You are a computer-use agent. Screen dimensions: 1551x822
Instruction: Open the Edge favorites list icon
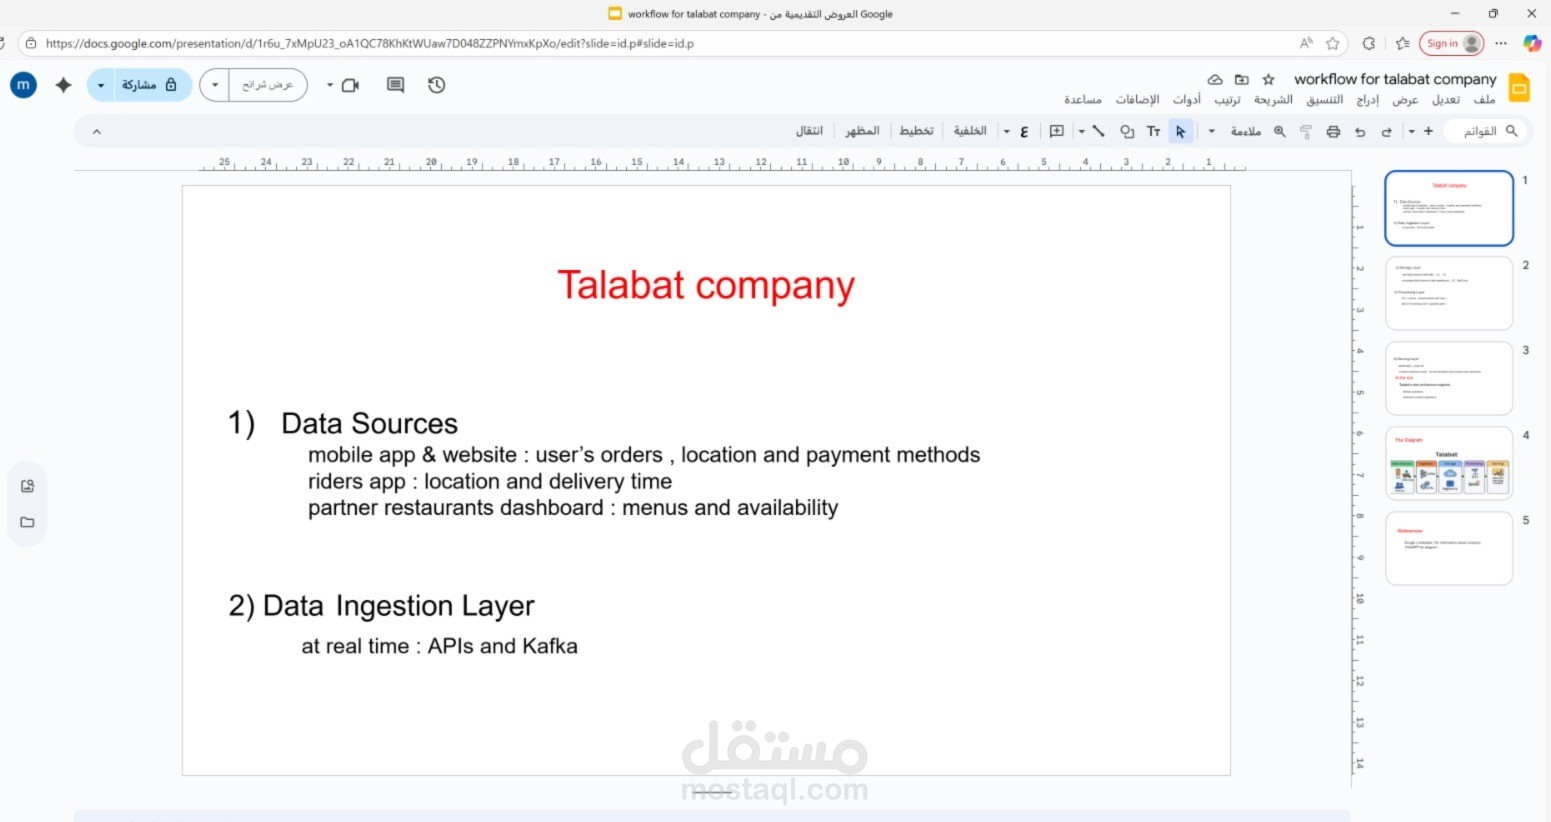[x=1402, y=43]
